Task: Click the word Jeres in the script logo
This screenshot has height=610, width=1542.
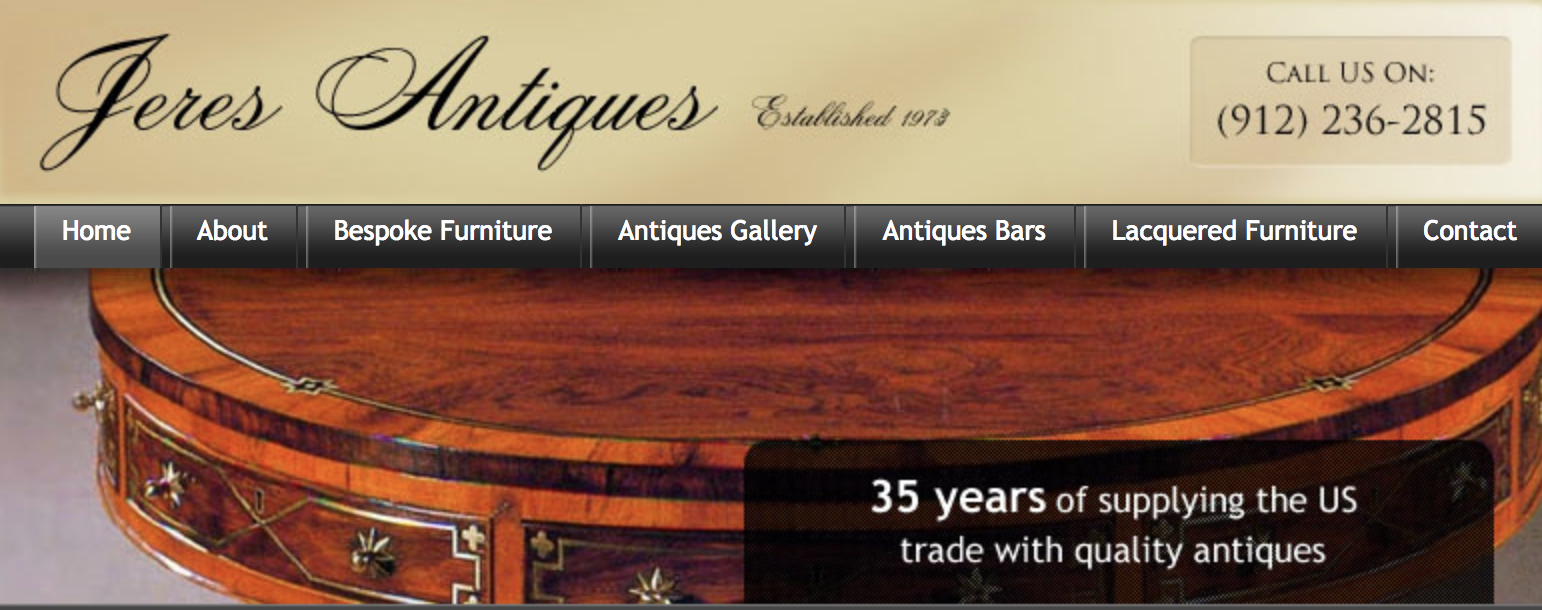Action: (x=160, y=100)
